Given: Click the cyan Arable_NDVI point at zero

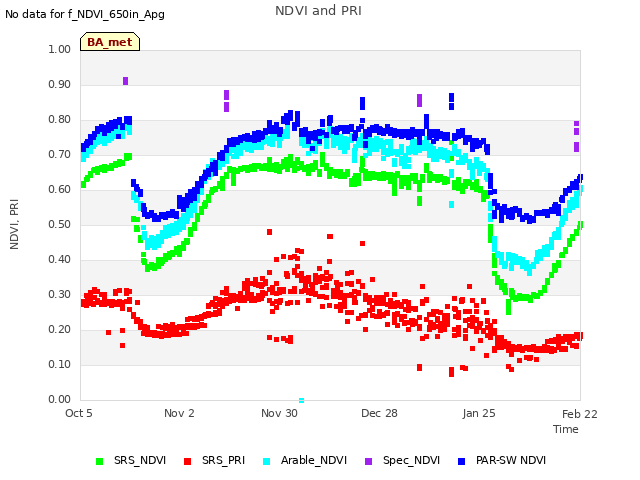Looking at the screenshot, I should (301, 400).
